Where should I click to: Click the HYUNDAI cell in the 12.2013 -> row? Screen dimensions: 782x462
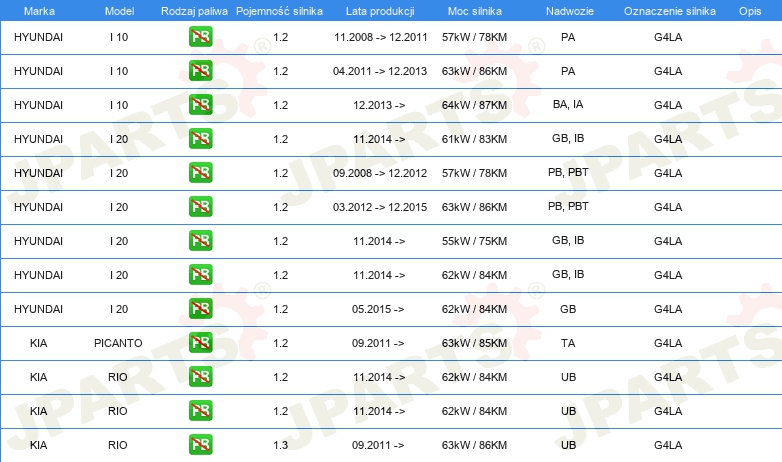38,105
